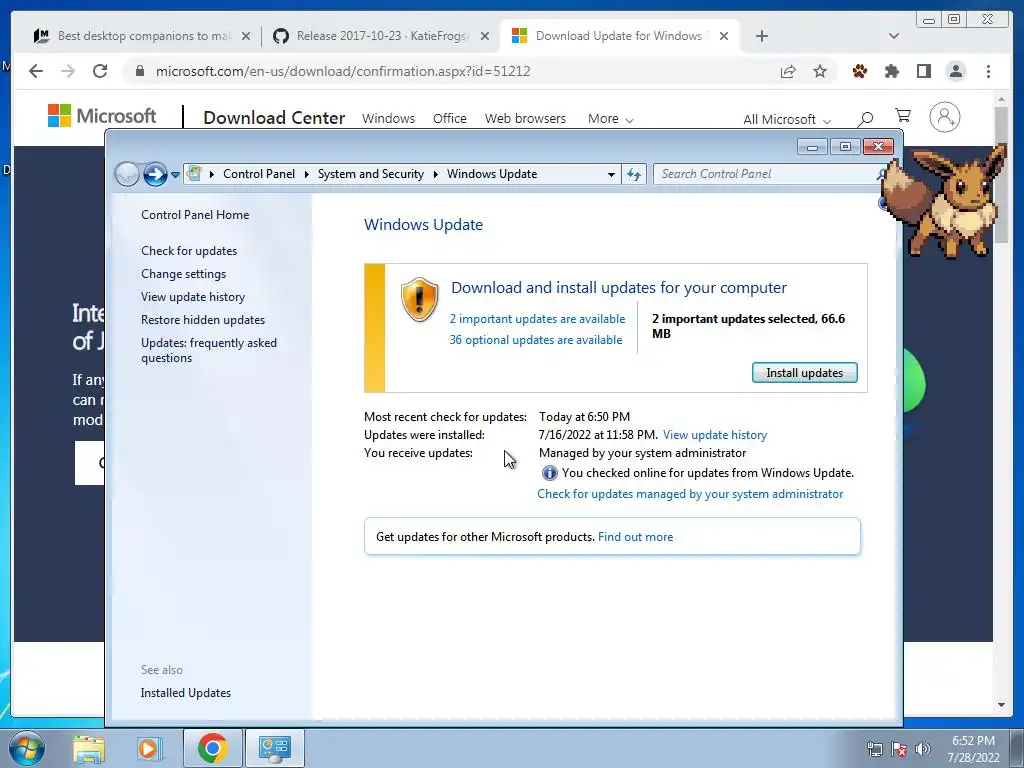Image resolution: width=1024 pixels, height=768 pixels.
Task: Click View update history link beside install date
Action: click(x=714, y=435)
